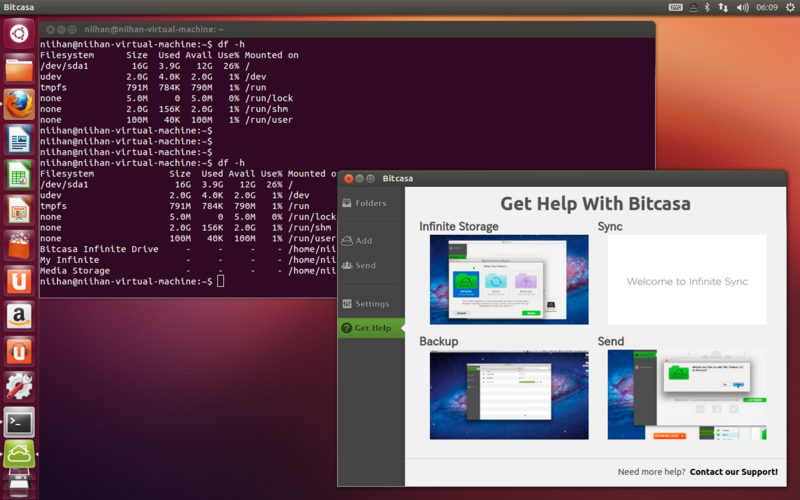The width and height of the screenshot is (800, 500).
Task: Open the cloud indicator in top panel
Action: [693, 7]
